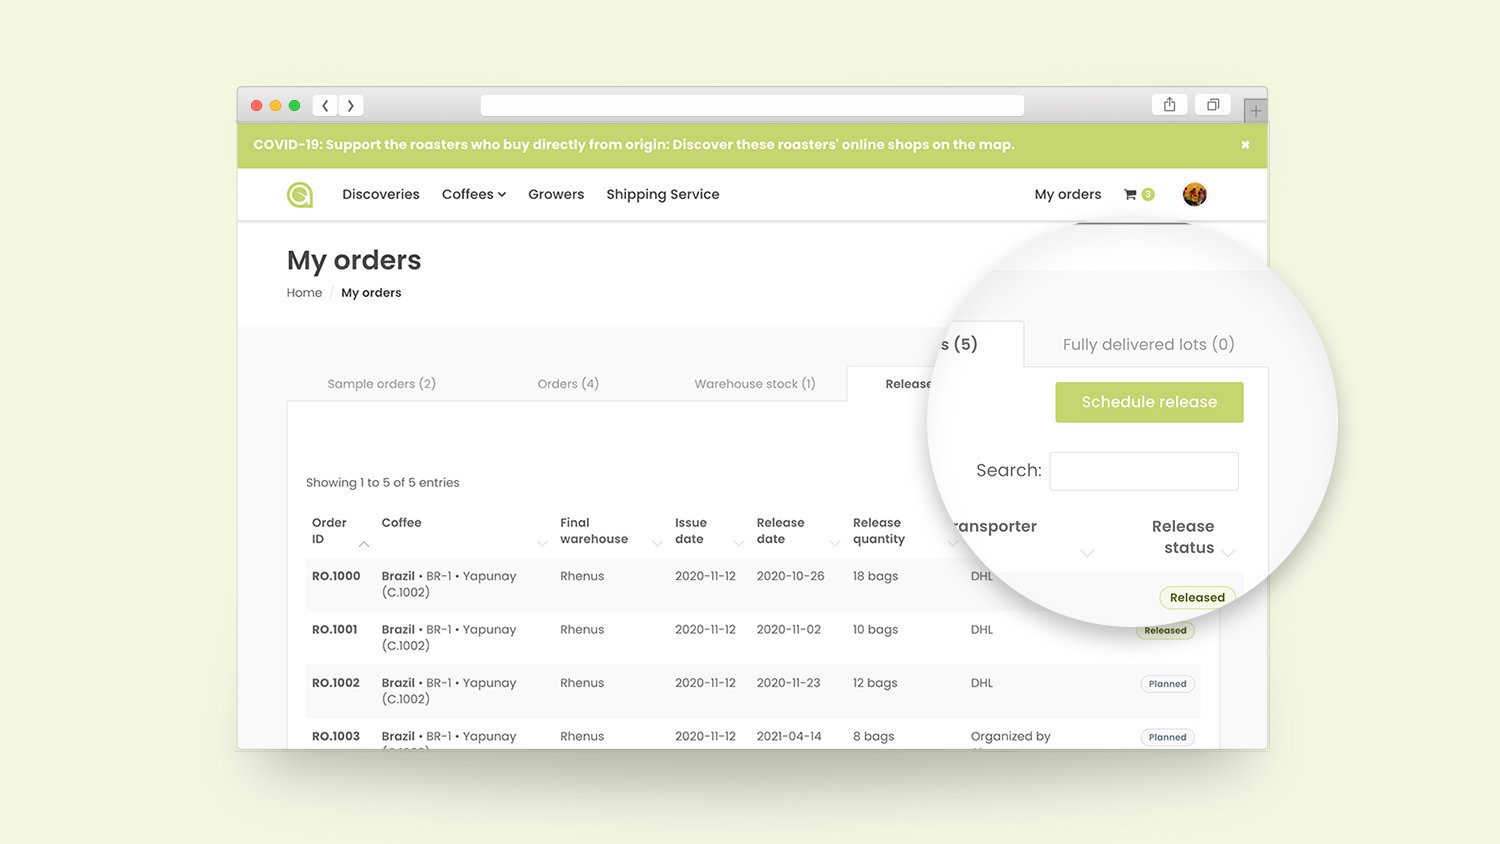Click release date 2020-10-26
1500x844 pixels.
pos(791,576)
